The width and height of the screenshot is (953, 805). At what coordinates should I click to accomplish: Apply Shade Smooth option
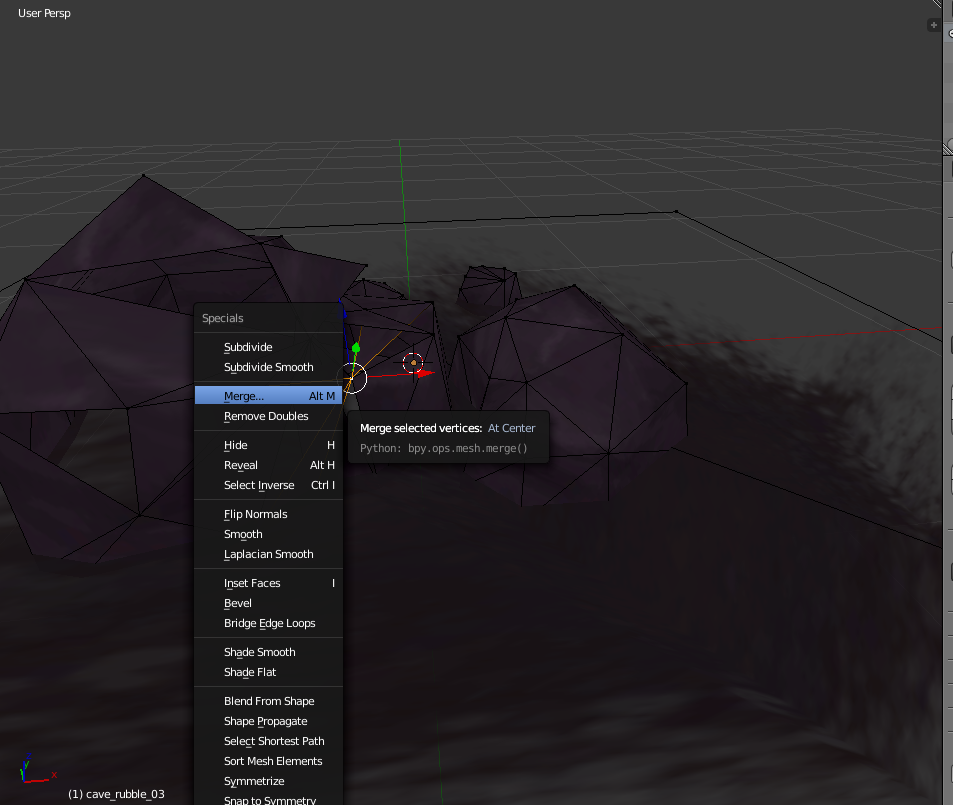[x=268, y=652]
